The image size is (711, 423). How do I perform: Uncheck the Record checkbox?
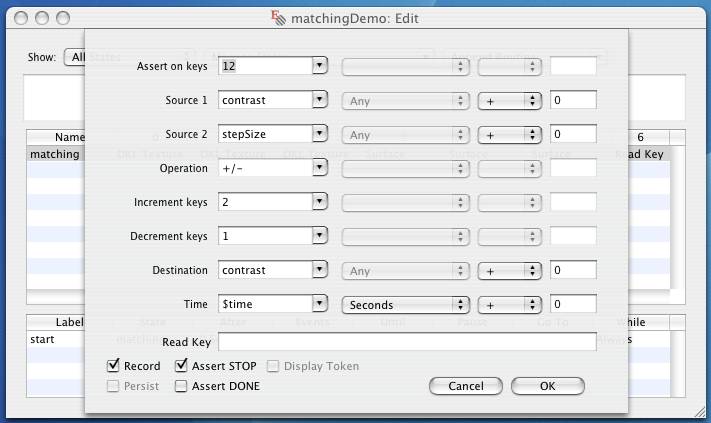113,365
